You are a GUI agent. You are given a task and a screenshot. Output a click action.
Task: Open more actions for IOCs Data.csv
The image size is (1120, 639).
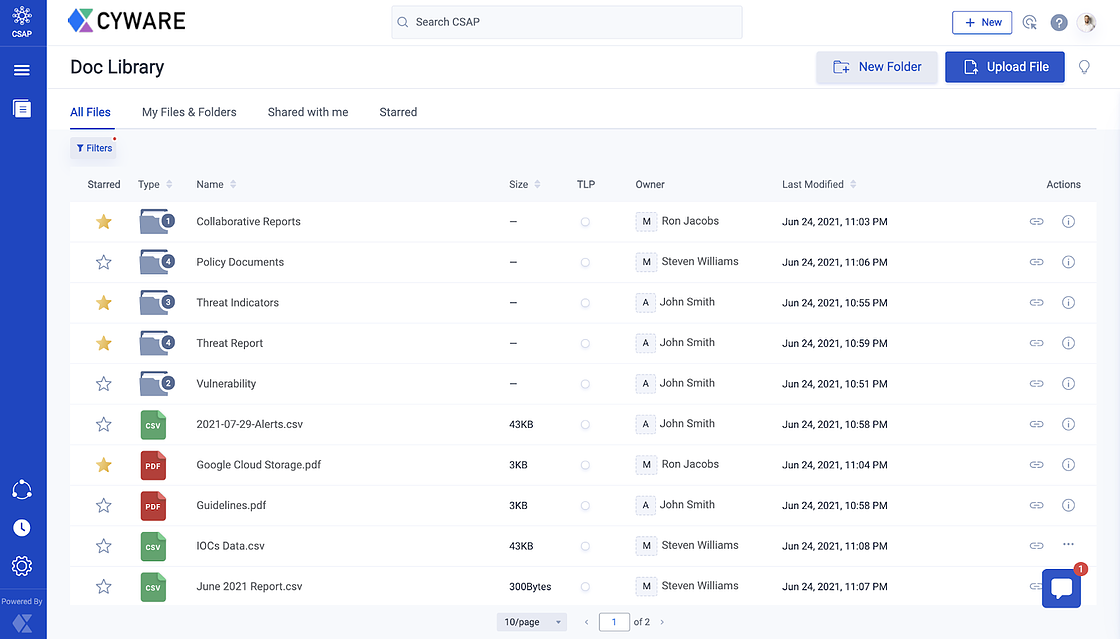(x=1068, y=545)
